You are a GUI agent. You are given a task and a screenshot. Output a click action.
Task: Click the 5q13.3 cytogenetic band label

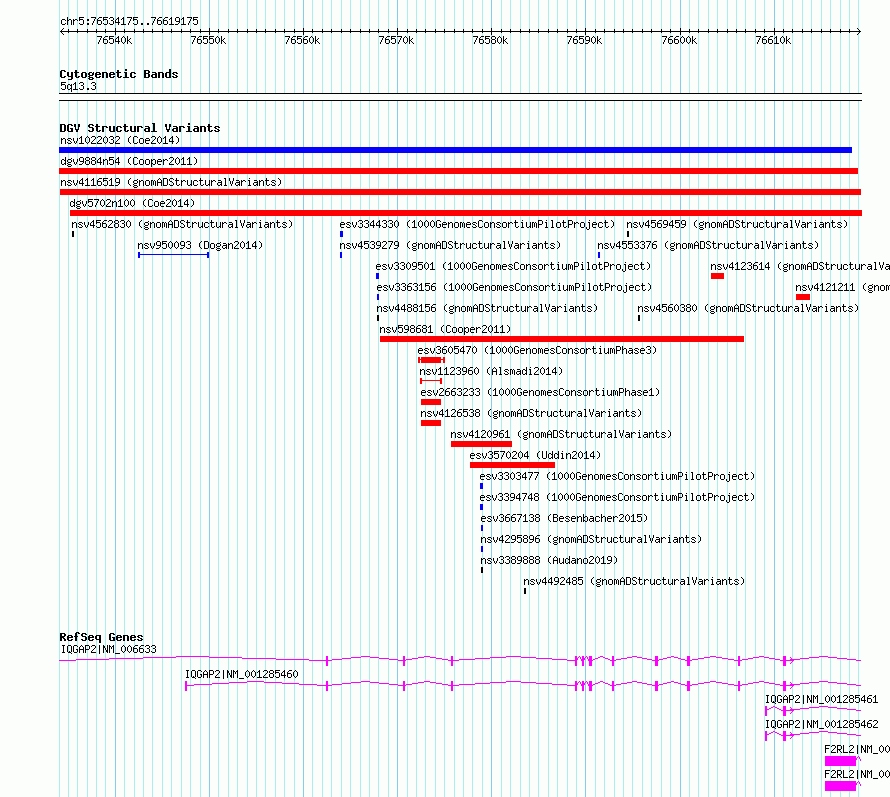(78, 86)
